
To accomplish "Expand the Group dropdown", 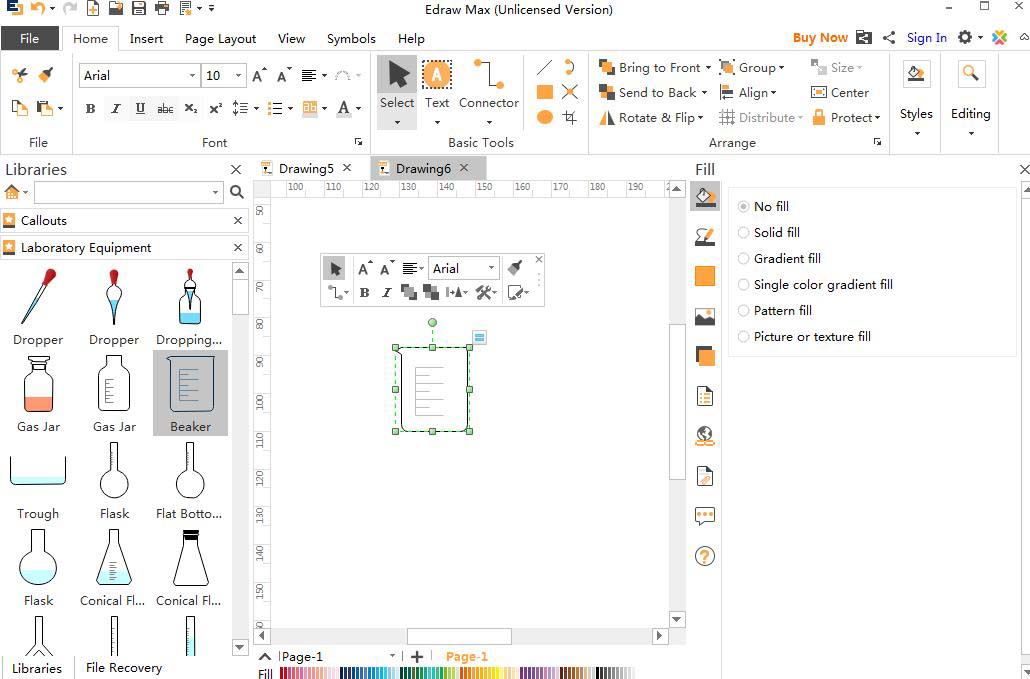I will [781, 68].
